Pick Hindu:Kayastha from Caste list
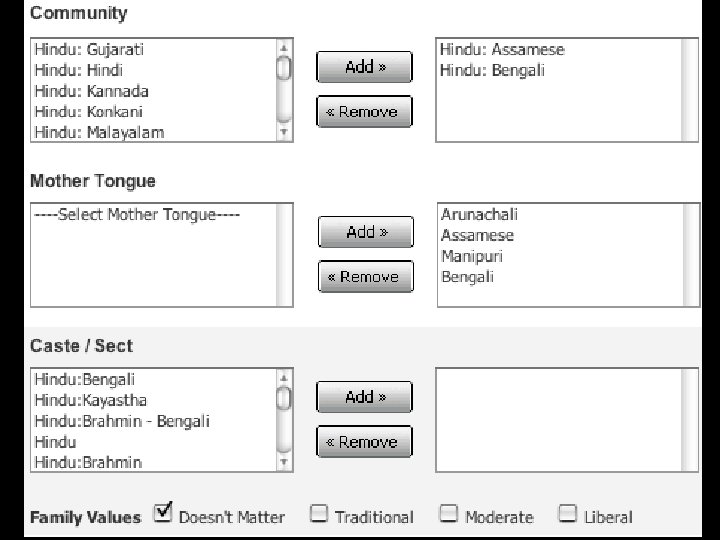This screenshot has height=540, width=720. click(x=90, y=400)
